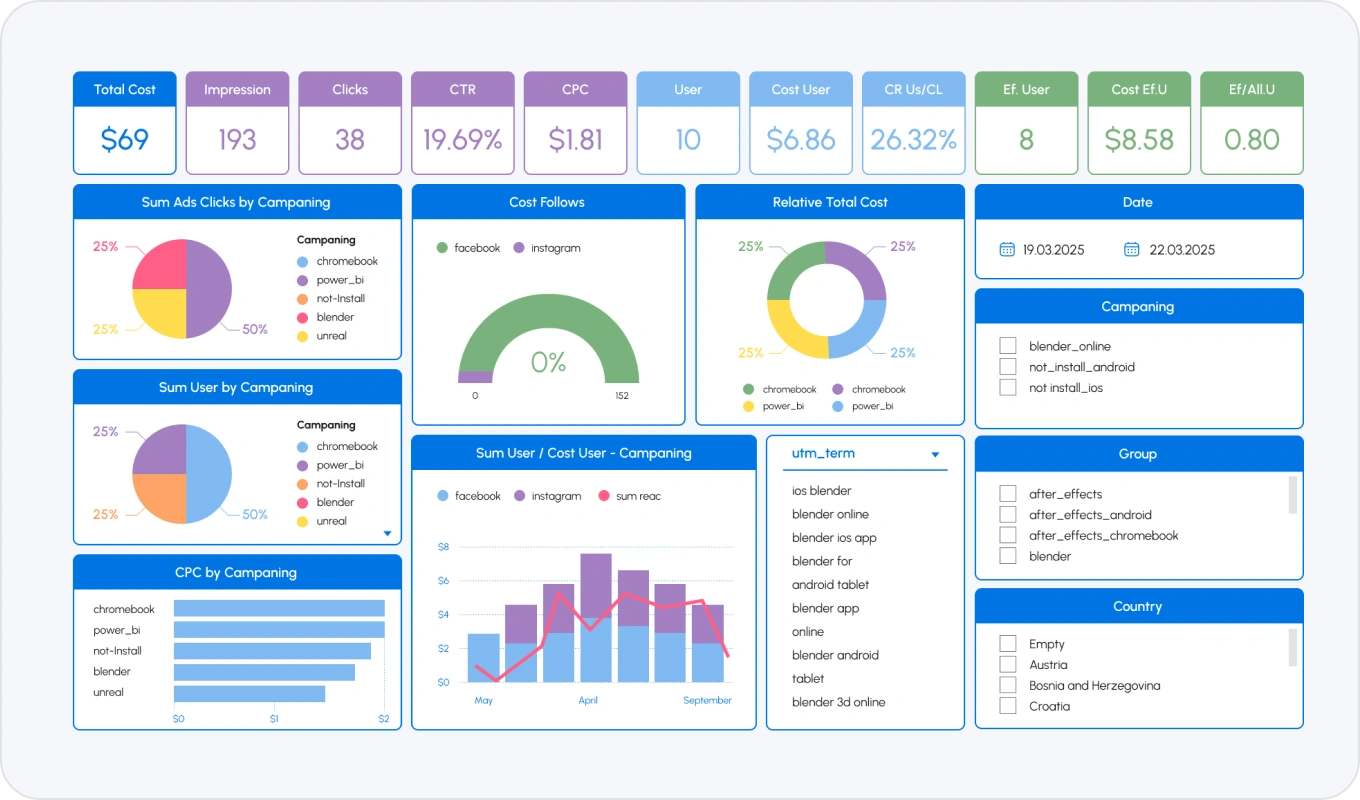Click the purple instagram legend dot in Cost Follows
Screen dimensions: 1360x800
pyautogui.click(x=519, y=248)
